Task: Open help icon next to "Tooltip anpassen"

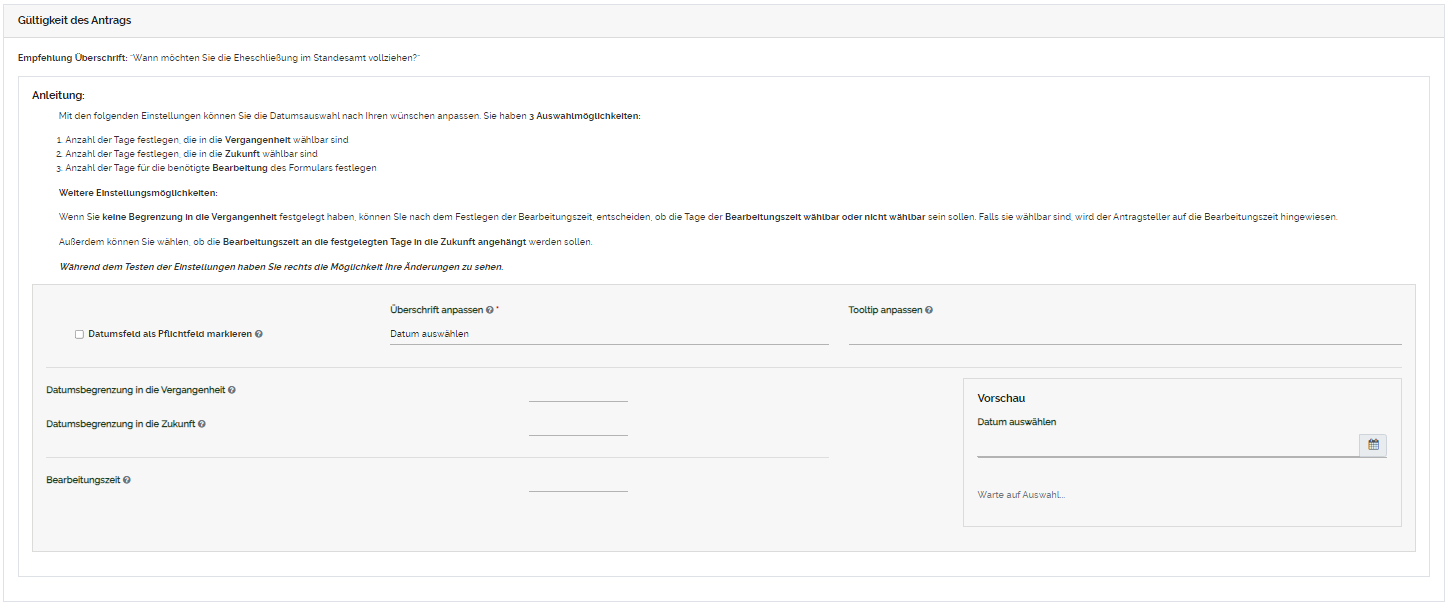Action: point(927,310)
